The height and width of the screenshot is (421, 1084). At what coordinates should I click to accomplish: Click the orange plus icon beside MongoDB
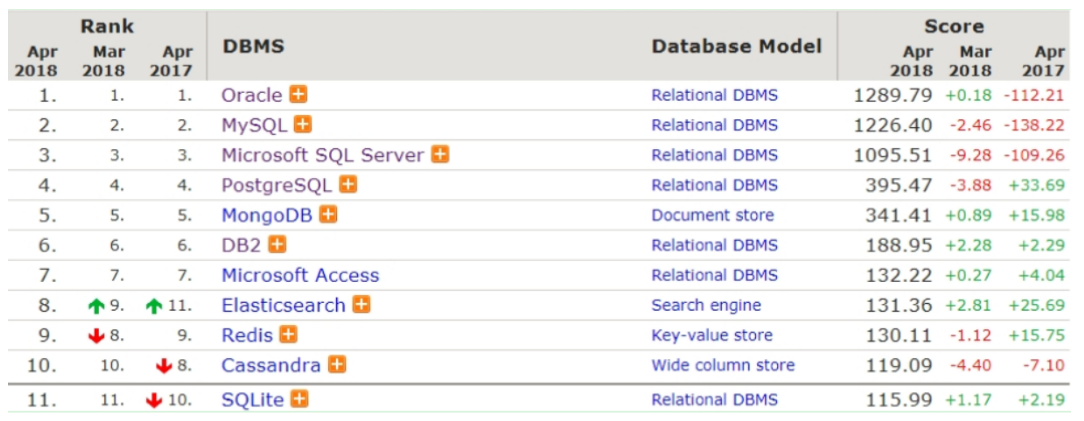328,215
